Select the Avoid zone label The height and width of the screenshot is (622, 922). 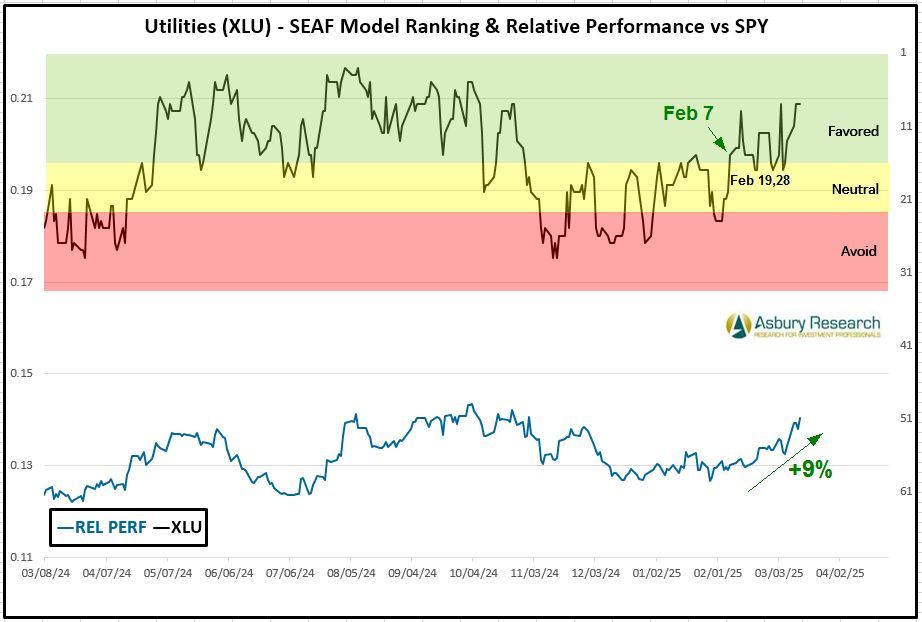(858, 251)
